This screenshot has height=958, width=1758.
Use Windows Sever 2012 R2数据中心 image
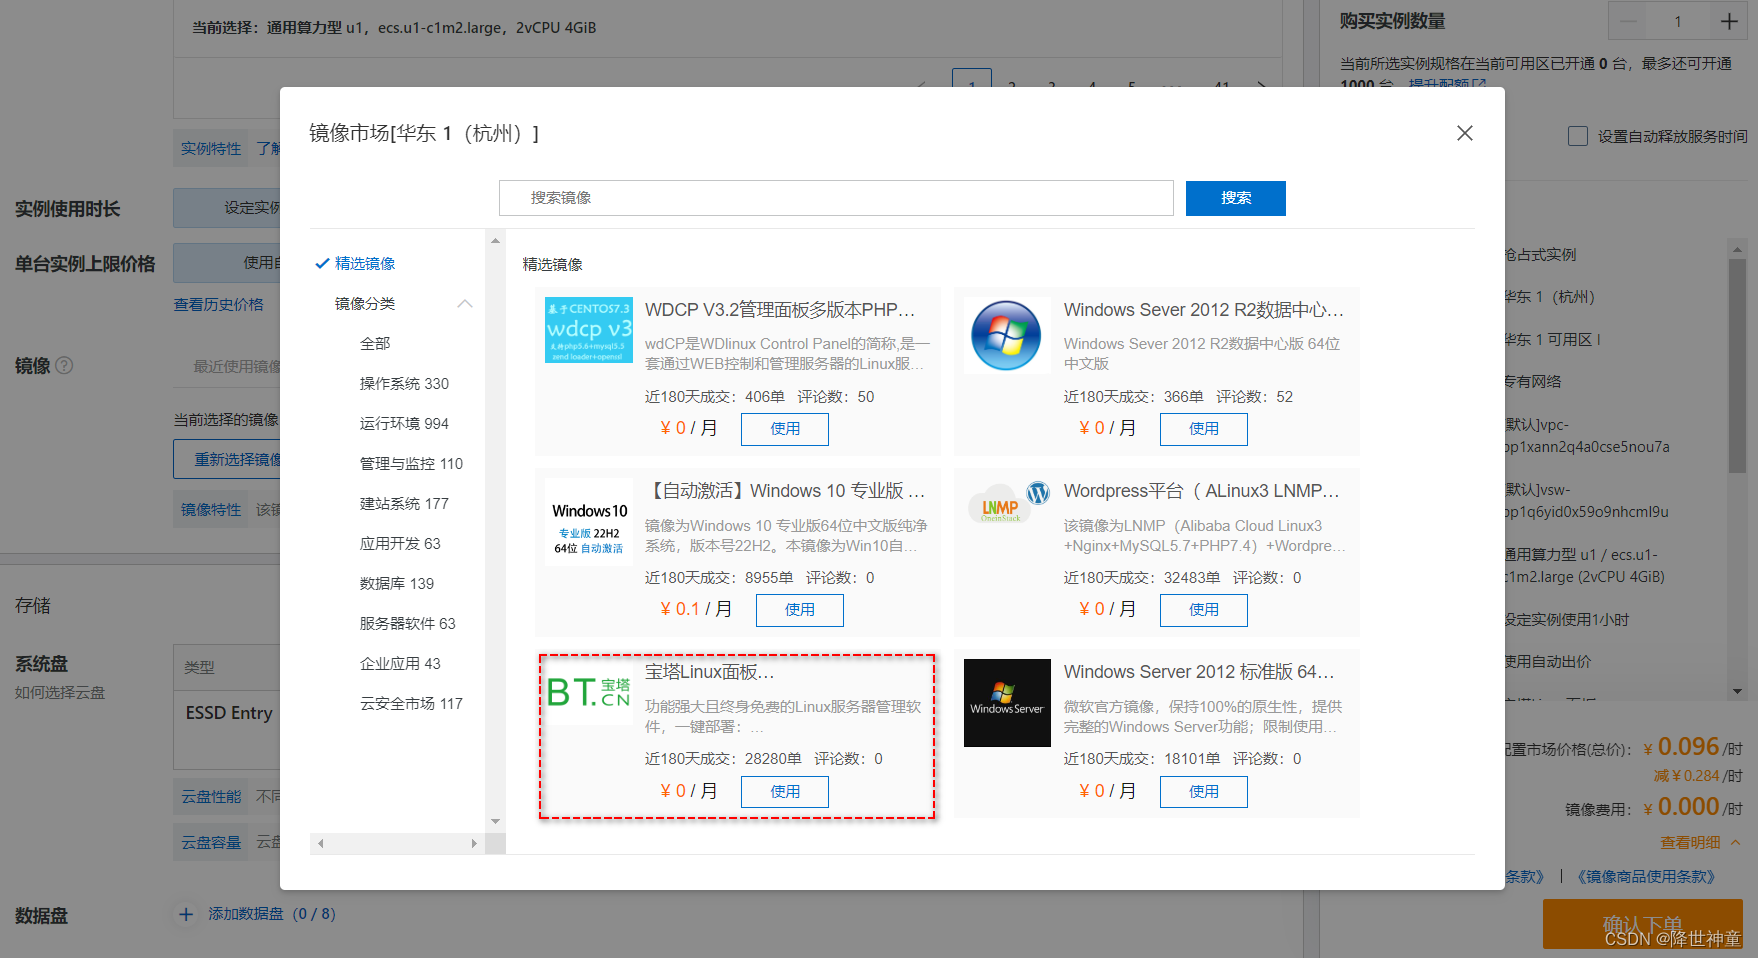(1204, 429)
